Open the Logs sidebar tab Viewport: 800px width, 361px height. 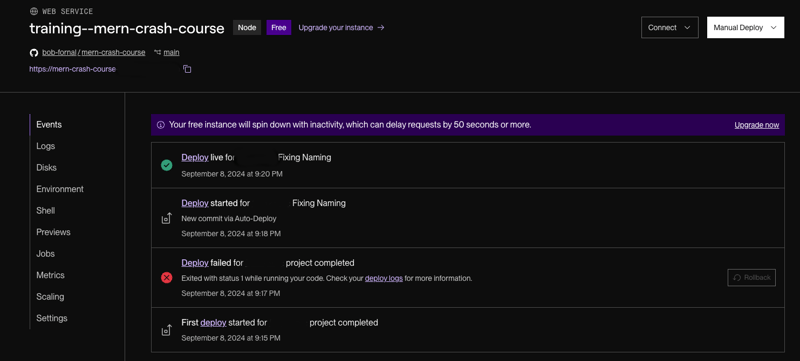pyautogui.click(x=45, y=146)
